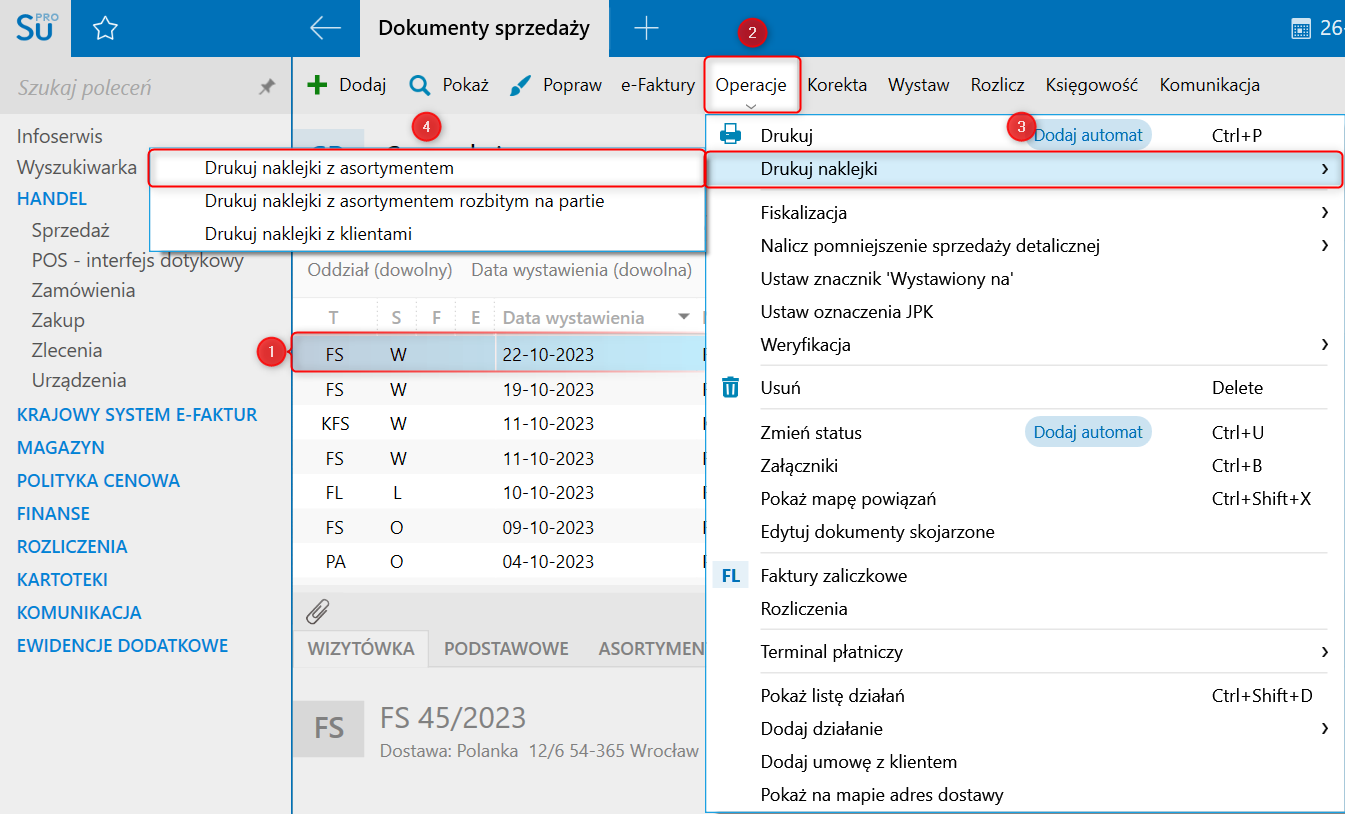
Task: Open a new tab with the plus icon
Action: click(x=647, y=28)
